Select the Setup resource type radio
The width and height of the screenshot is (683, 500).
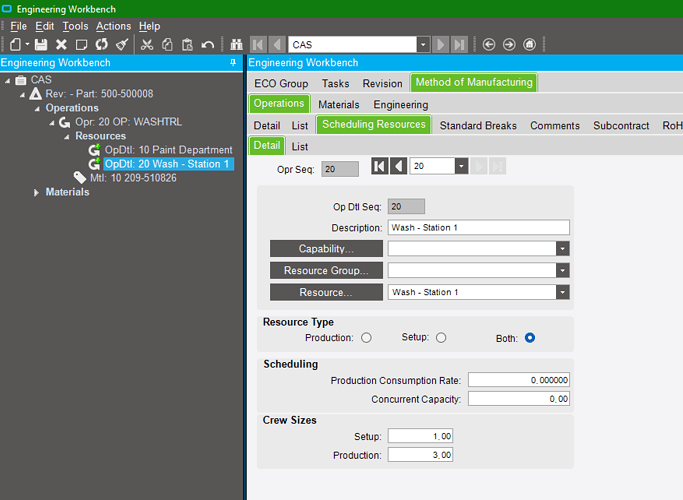tap(441, 338)
